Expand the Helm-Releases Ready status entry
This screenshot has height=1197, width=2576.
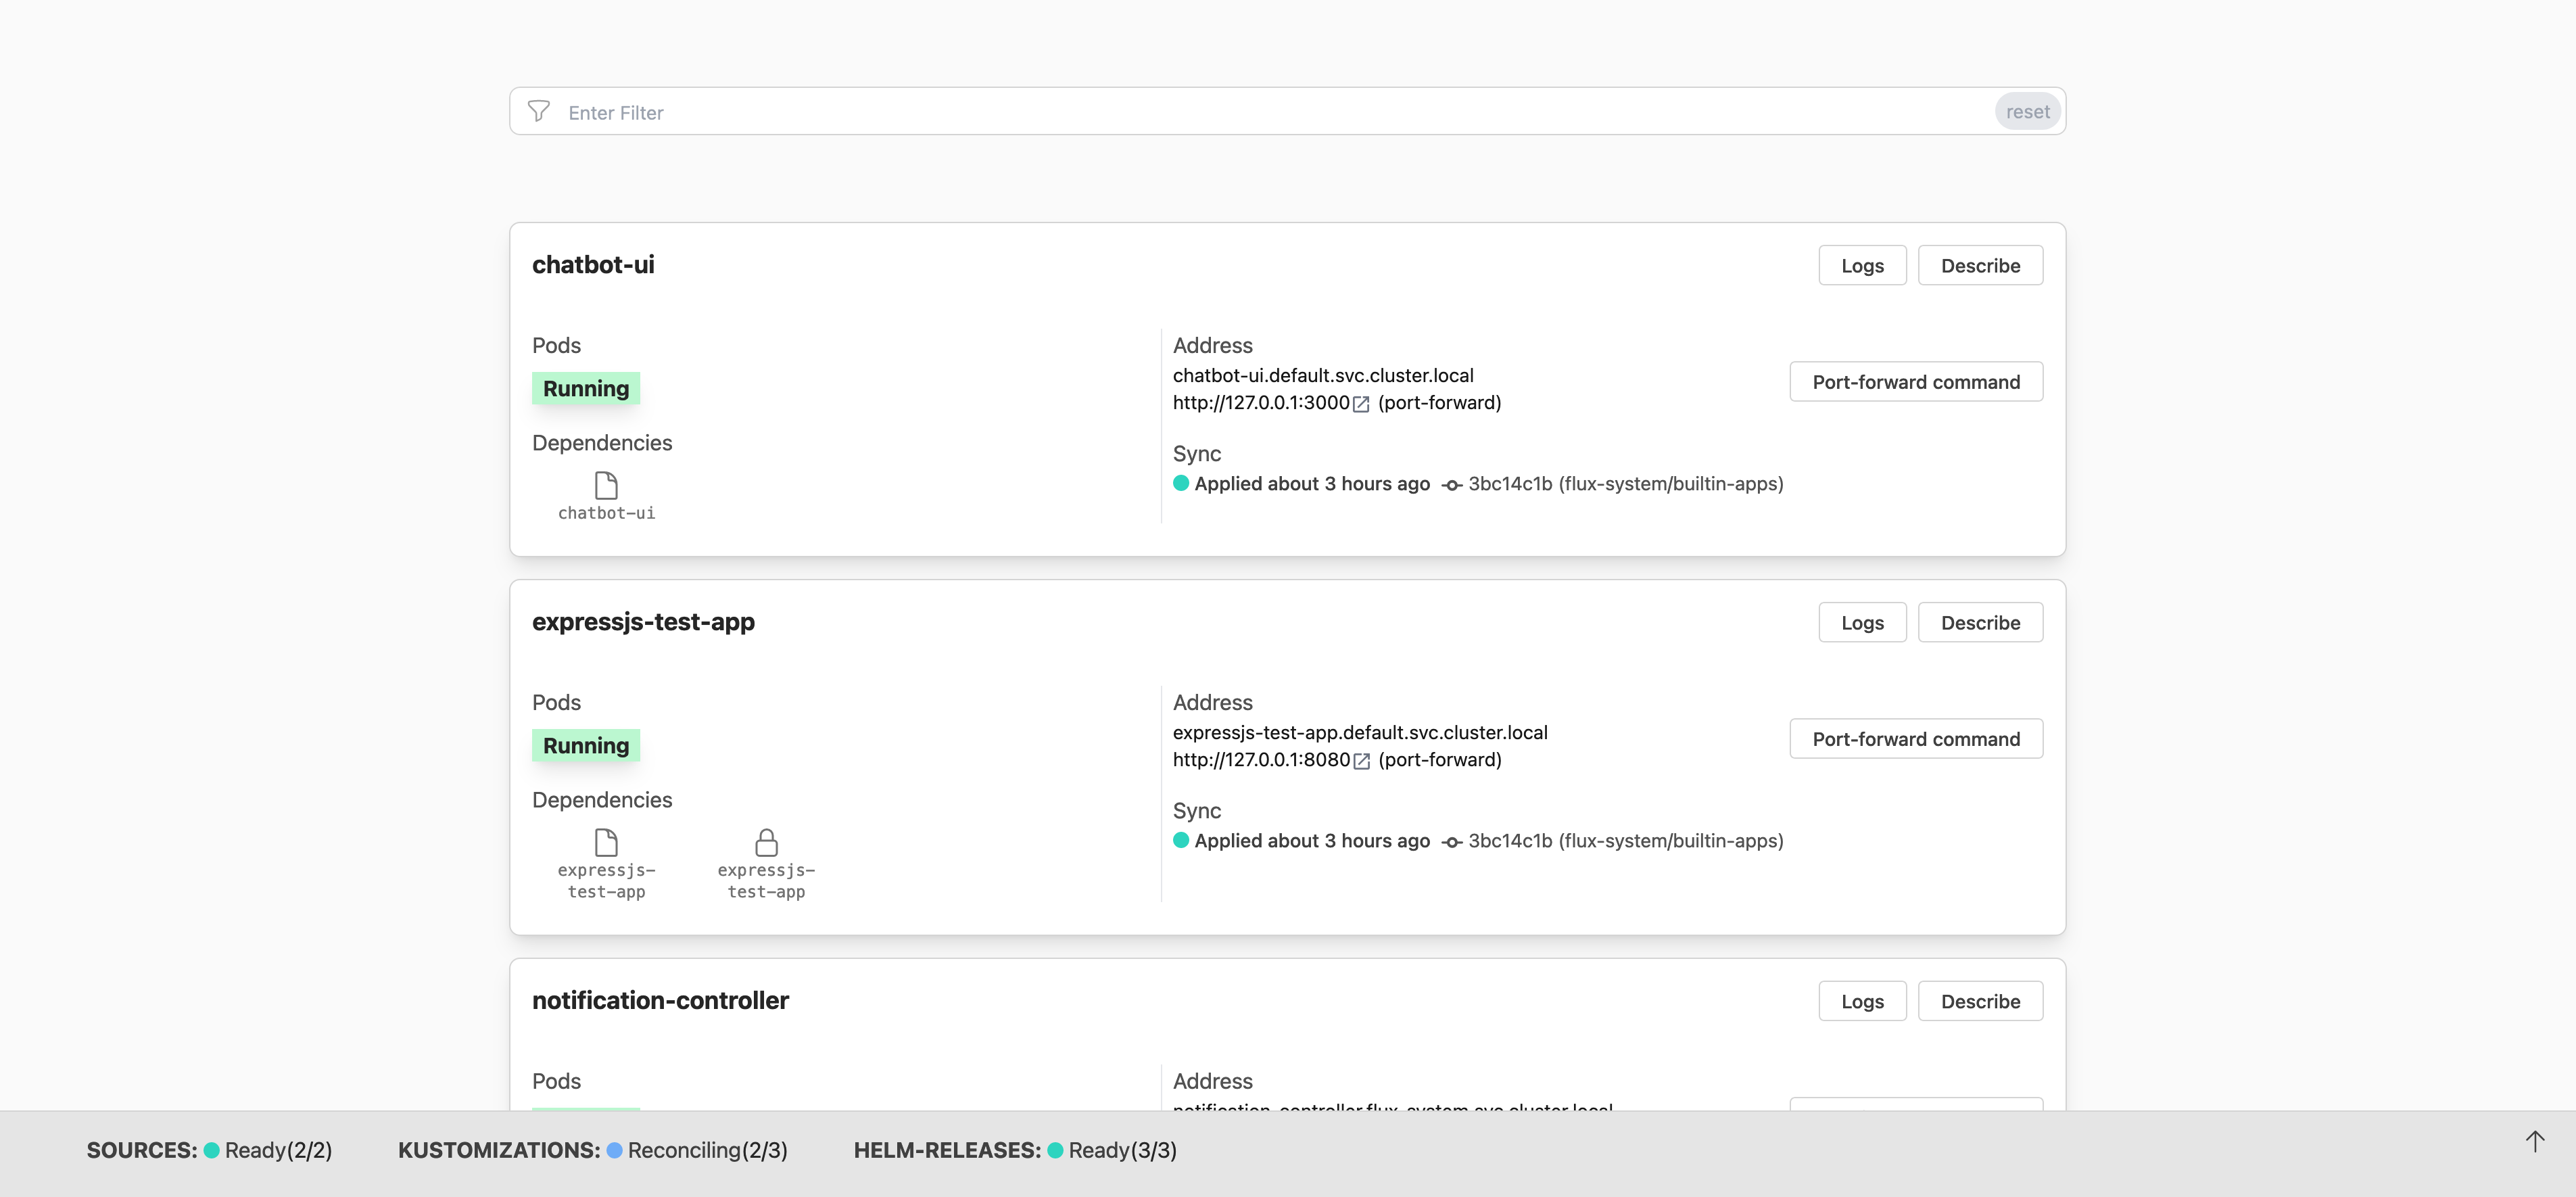pos(1122,1150)
